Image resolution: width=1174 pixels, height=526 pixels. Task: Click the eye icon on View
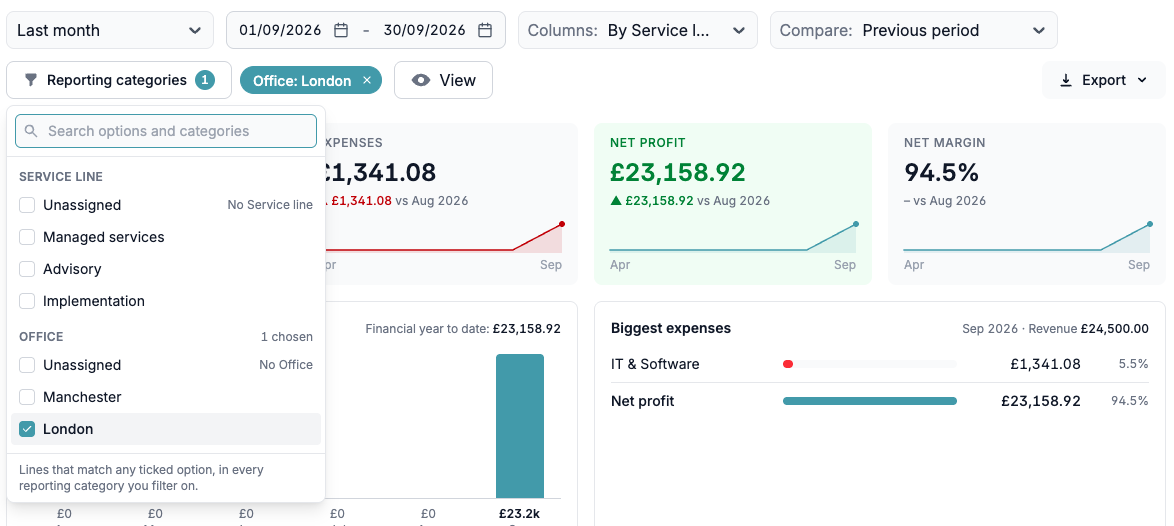[421, 80]
